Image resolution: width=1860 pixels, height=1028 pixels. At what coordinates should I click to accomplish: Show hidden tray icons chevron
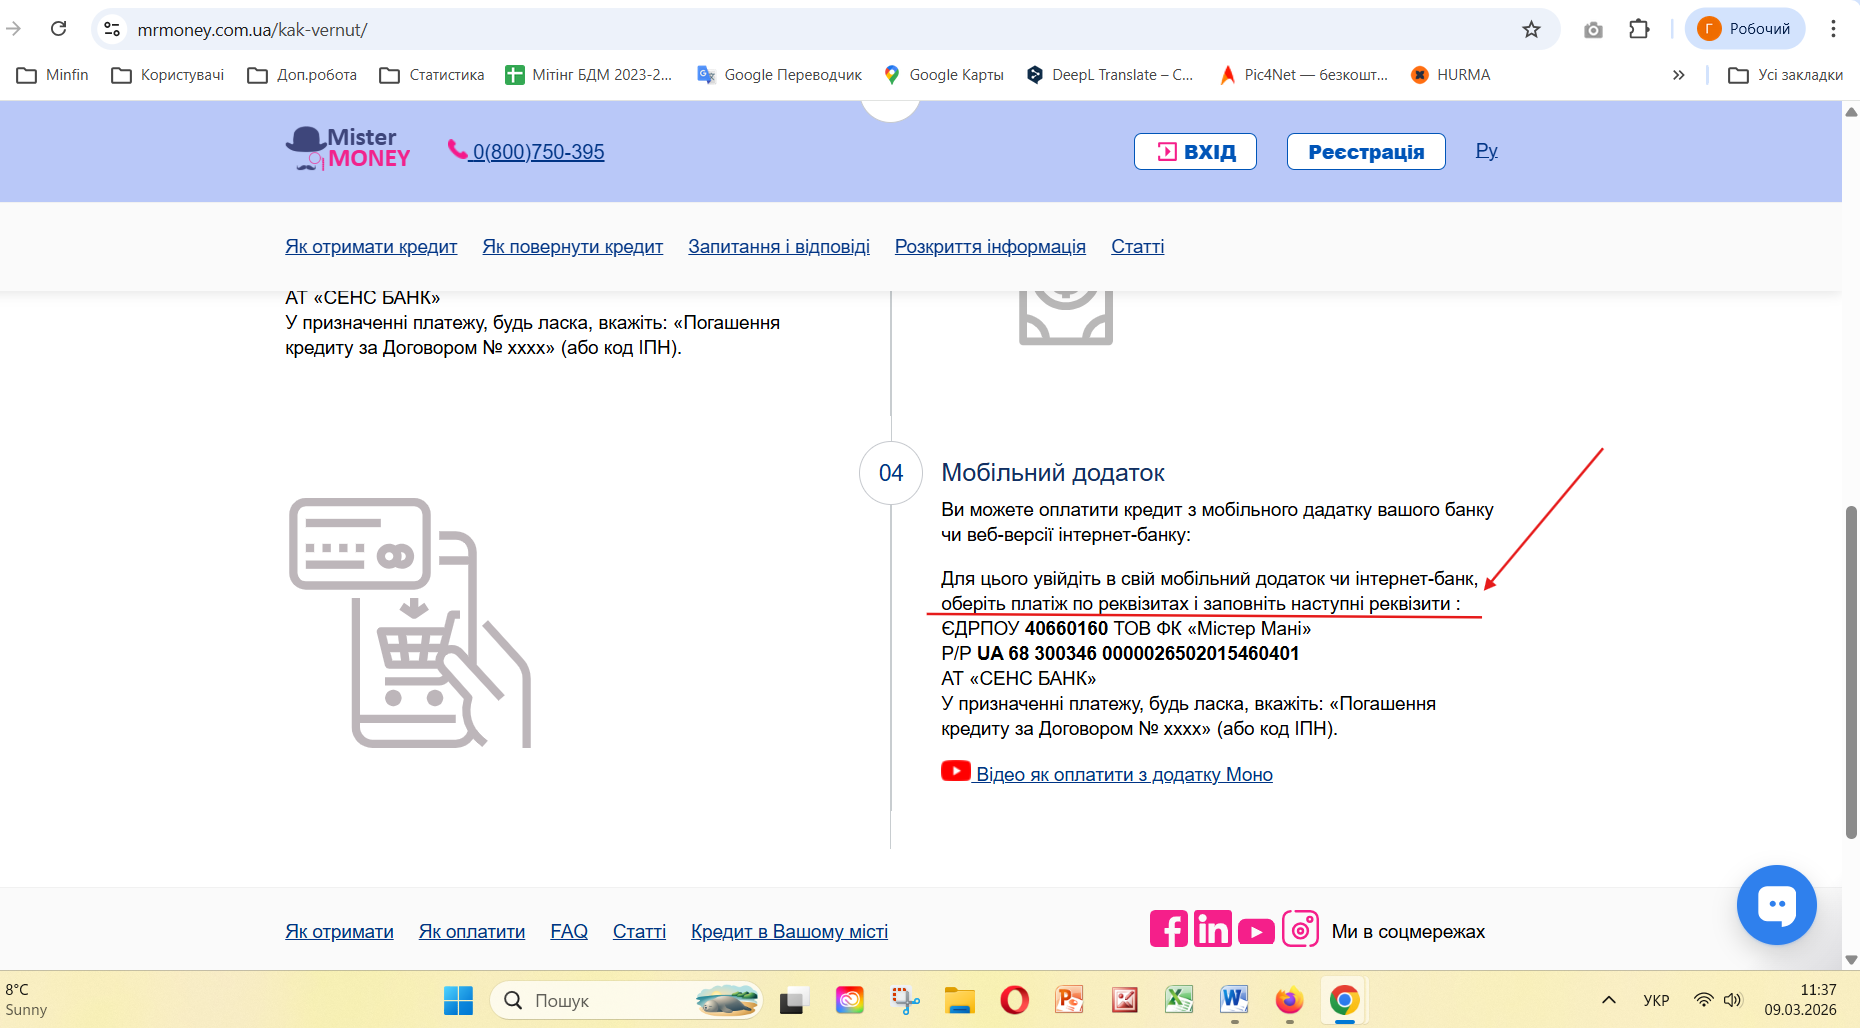(x=1609, y=1000)
